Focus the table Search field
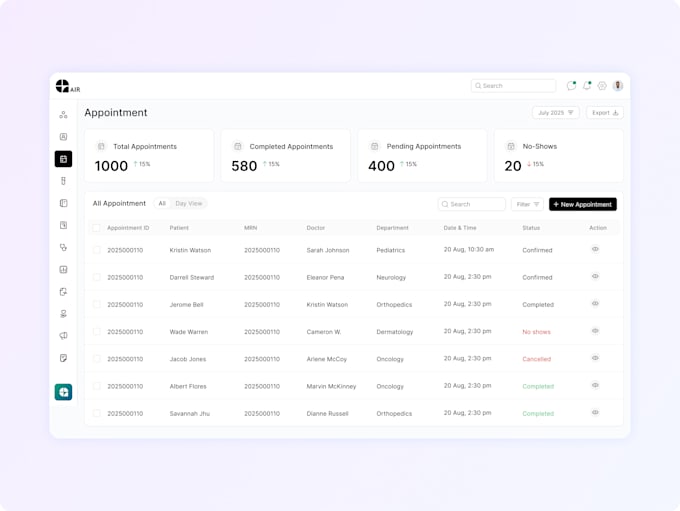 click(472, 204)
